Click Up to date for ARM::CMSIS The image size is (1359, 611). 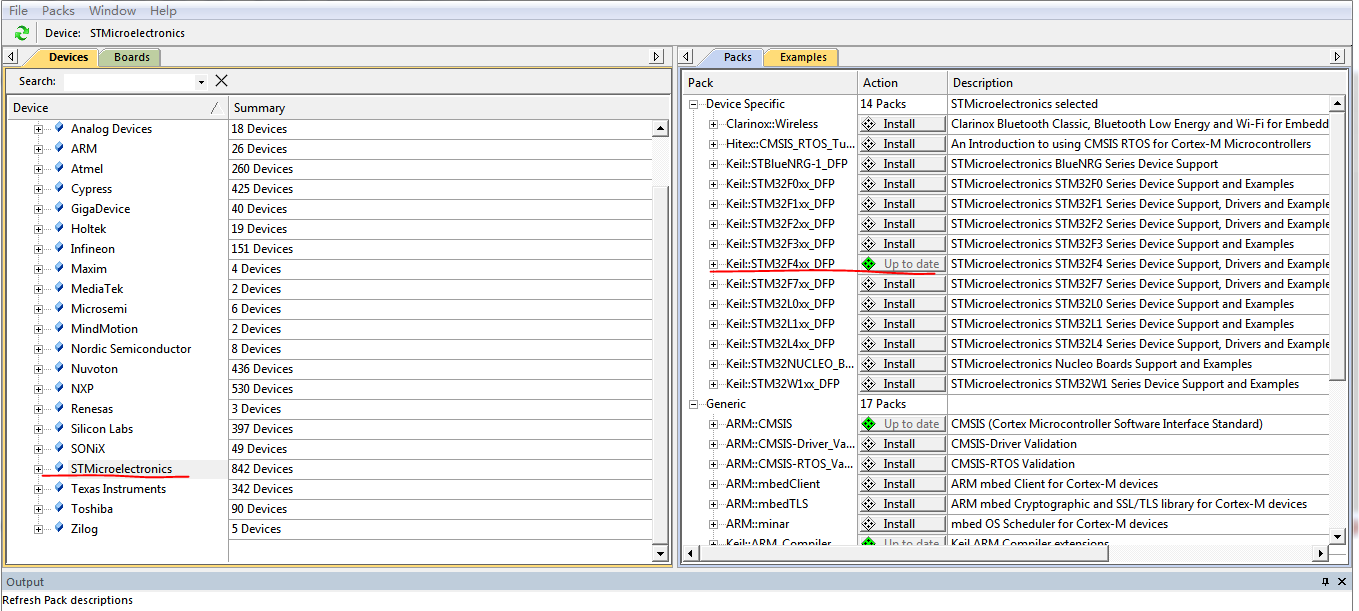901,424
